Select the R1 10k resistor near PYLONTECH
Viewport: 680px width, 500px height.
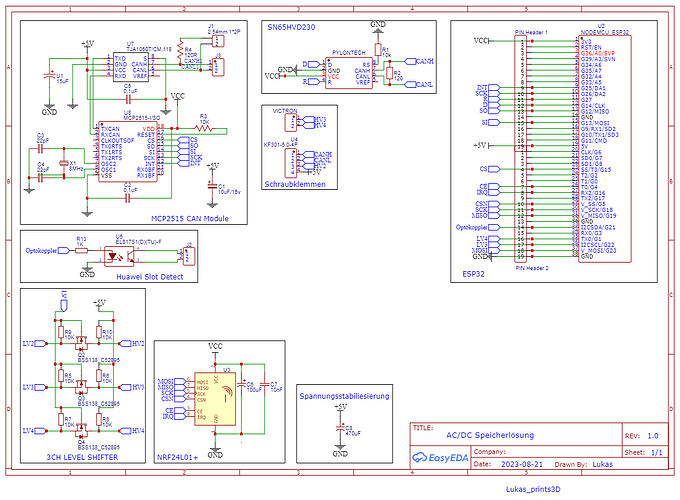(x=378, y=50)
